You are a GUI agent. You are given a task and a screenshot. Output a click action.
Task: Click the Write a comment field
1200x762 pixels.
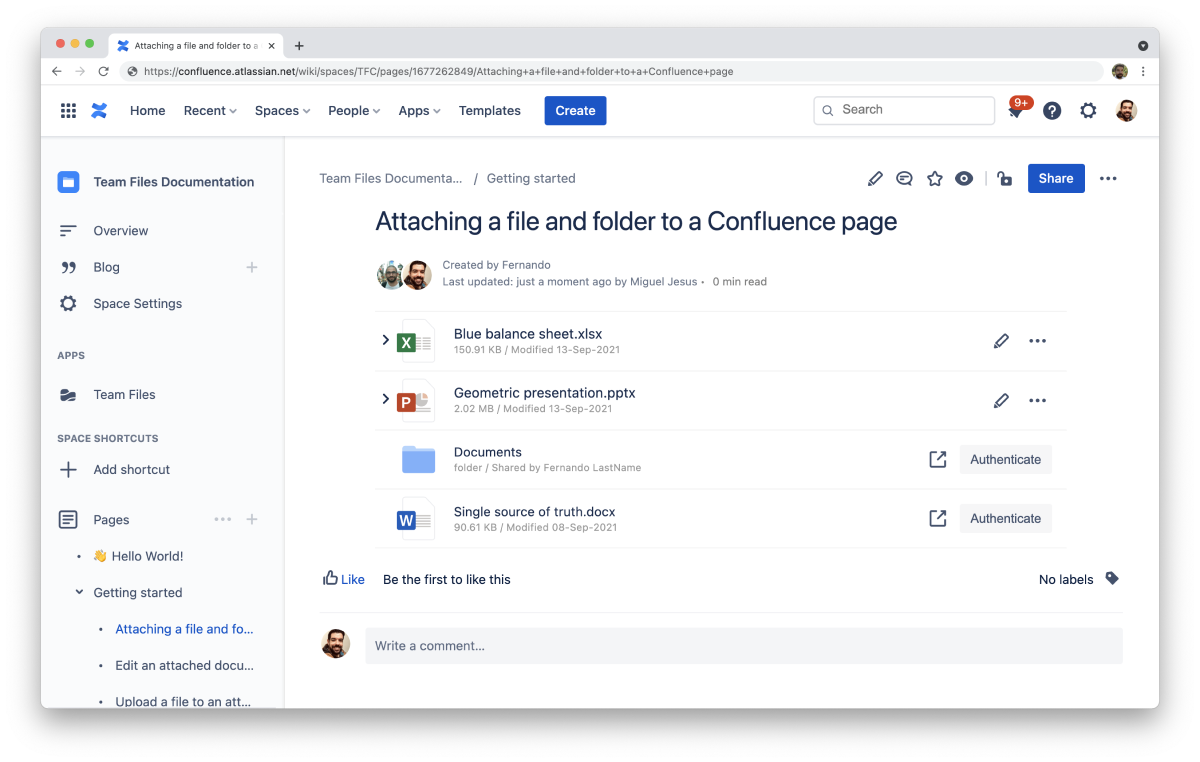(x=743, y=646)
